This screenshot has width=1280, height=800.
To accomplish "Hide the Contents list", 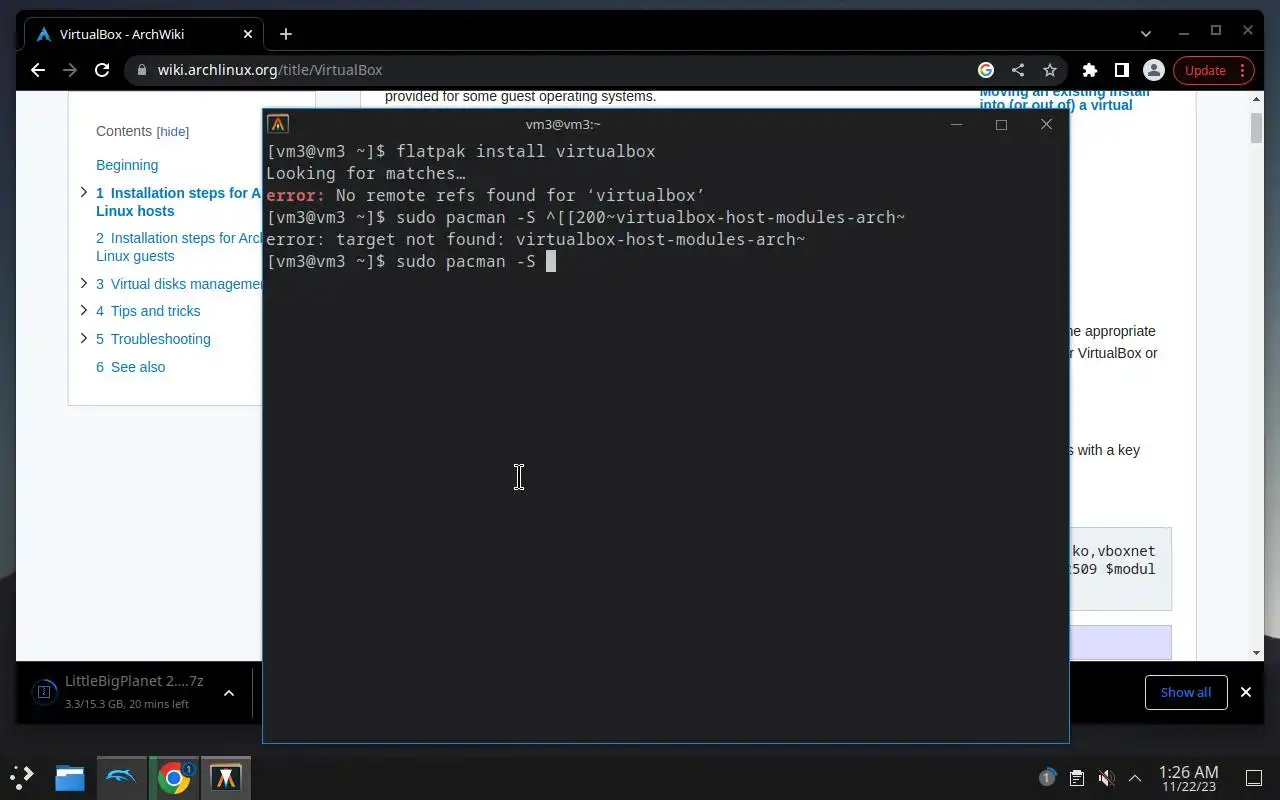I will click(x=173, y=132).
